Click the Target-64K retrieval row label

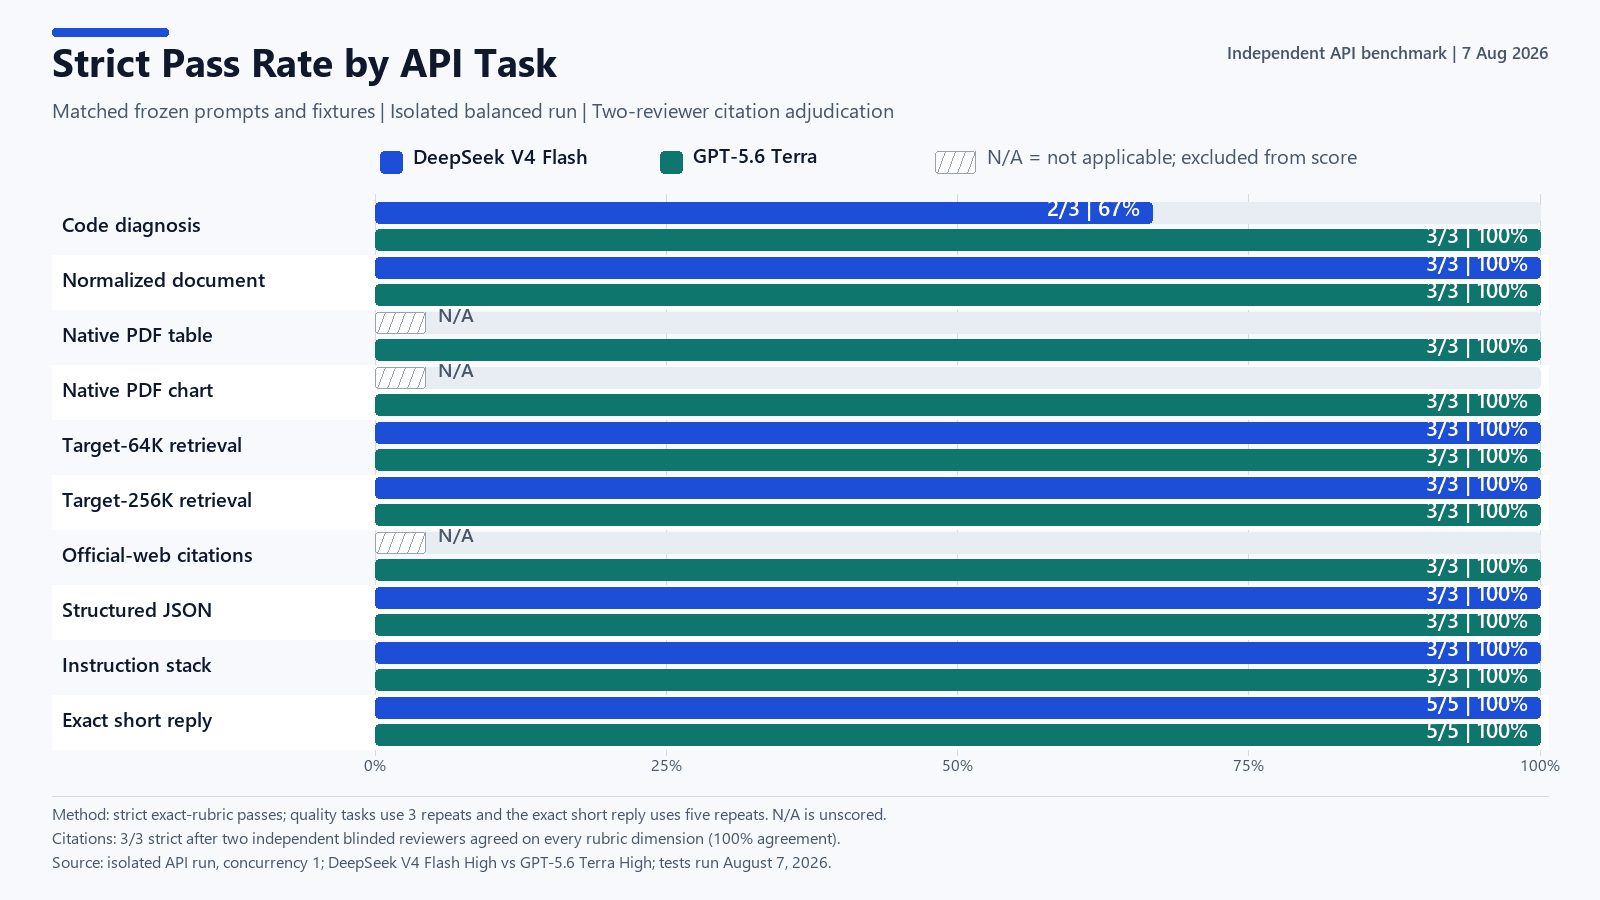coord(152,445)
